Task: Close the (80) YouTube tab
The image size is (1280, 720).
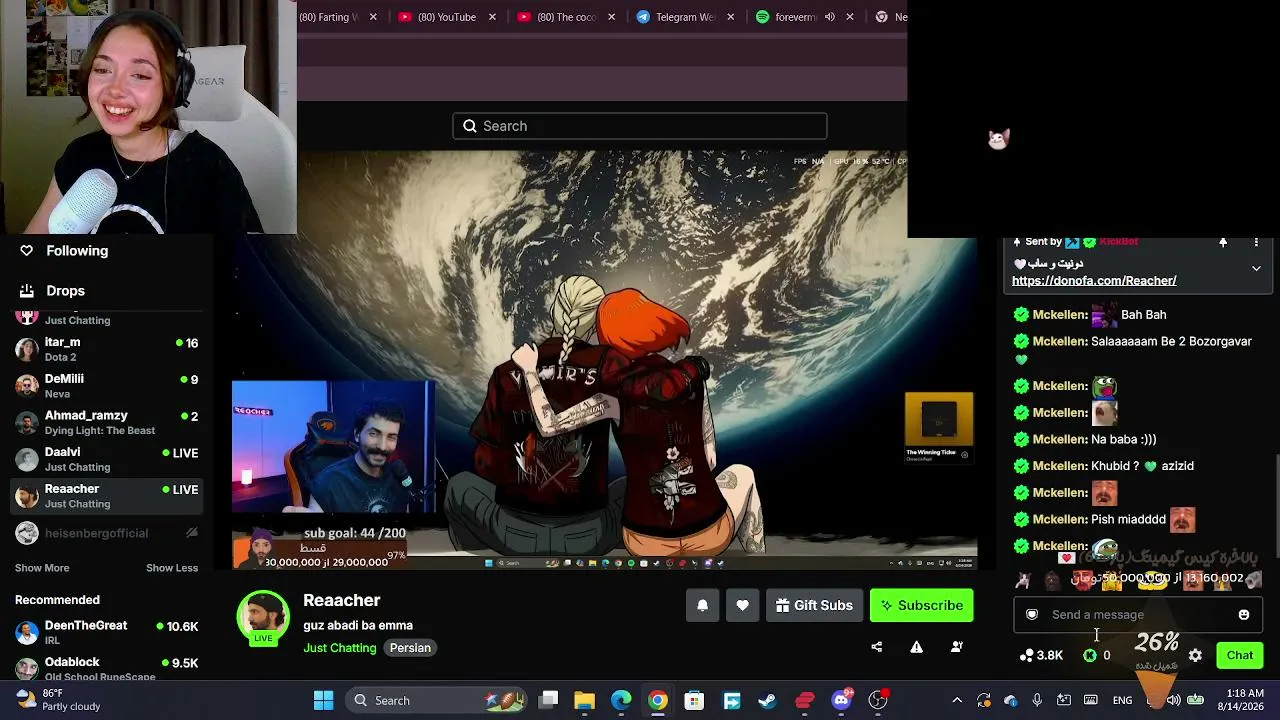Action: [492, 17]
